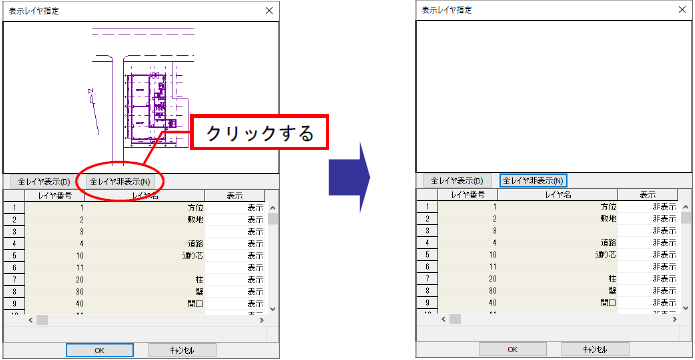This screenshot has width=695, height=360.
Task: Toggle 表示 cell for layer 敷地, left table
Action: [235, 219]
